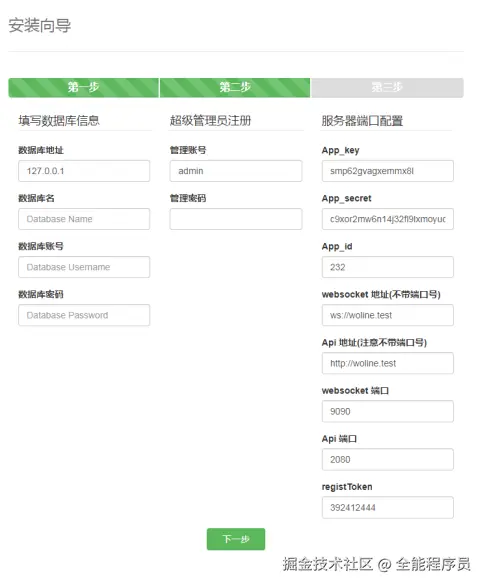Click the registToken field showing 392412444
This screenshot has height=588, width=487.
[388, 508]
